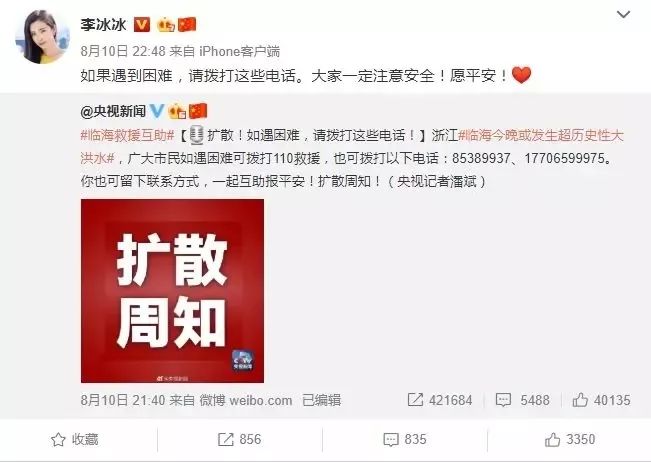Open the #临海救援互助# hashtag
651x462 pixels.
tap(127, 136)
